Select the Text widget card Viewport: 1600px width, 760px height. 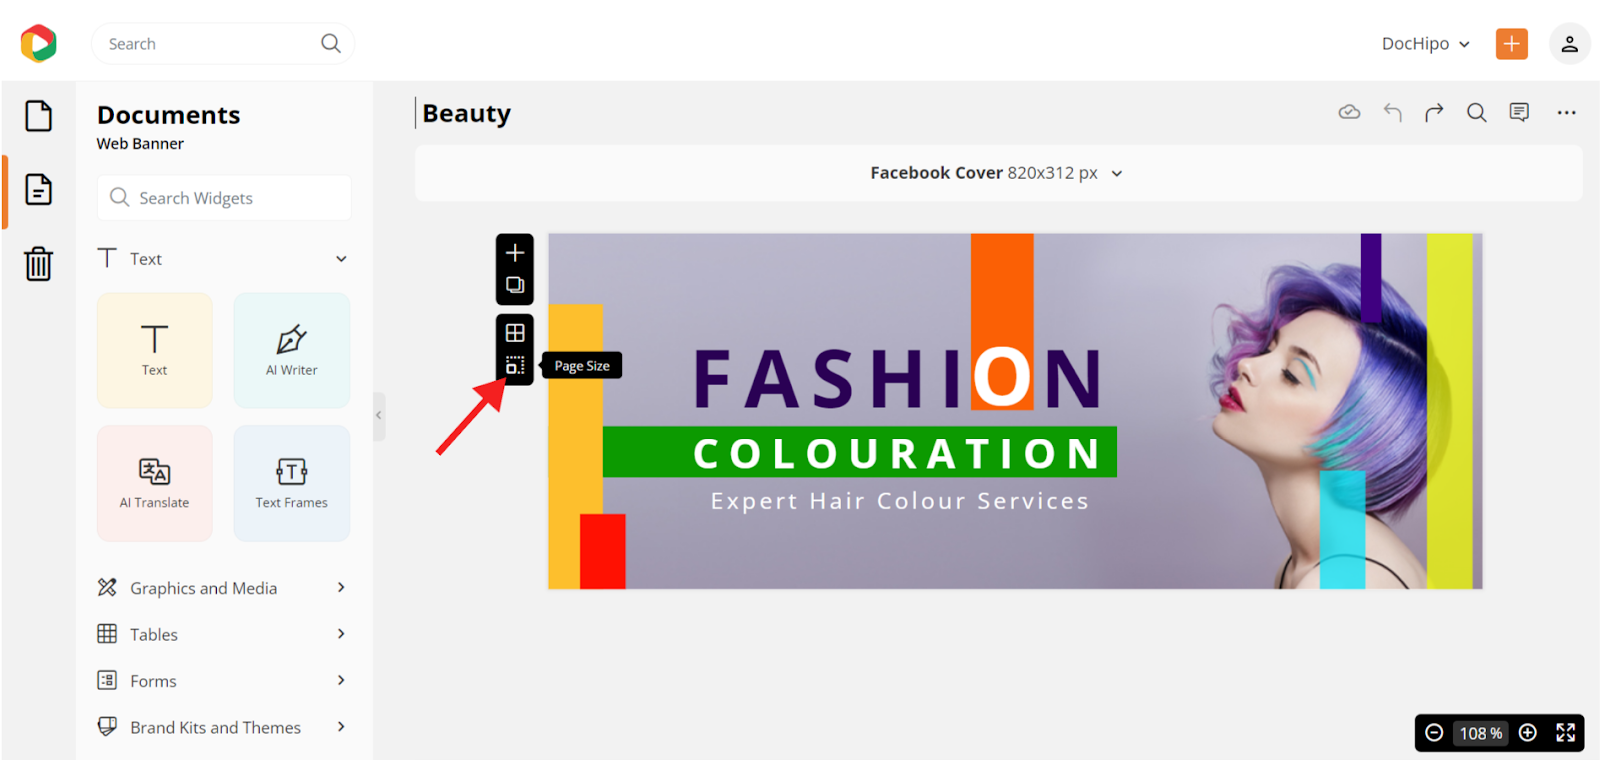coord(155,350)
